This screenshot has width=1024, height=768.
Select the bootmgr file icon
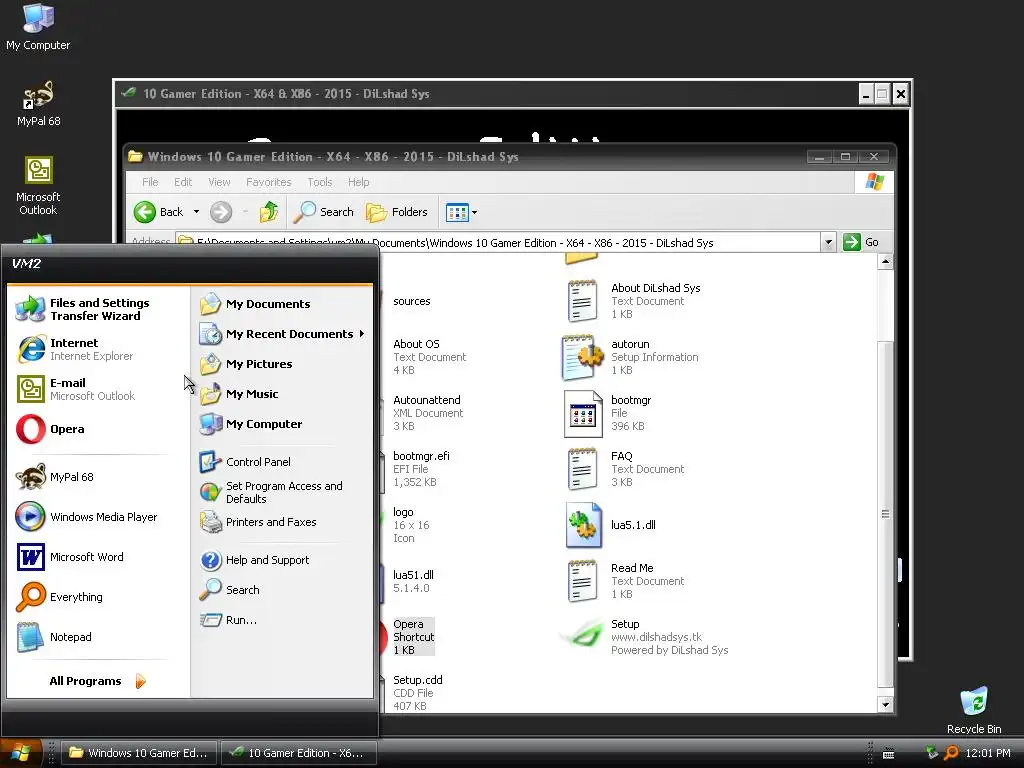point(583,414)
